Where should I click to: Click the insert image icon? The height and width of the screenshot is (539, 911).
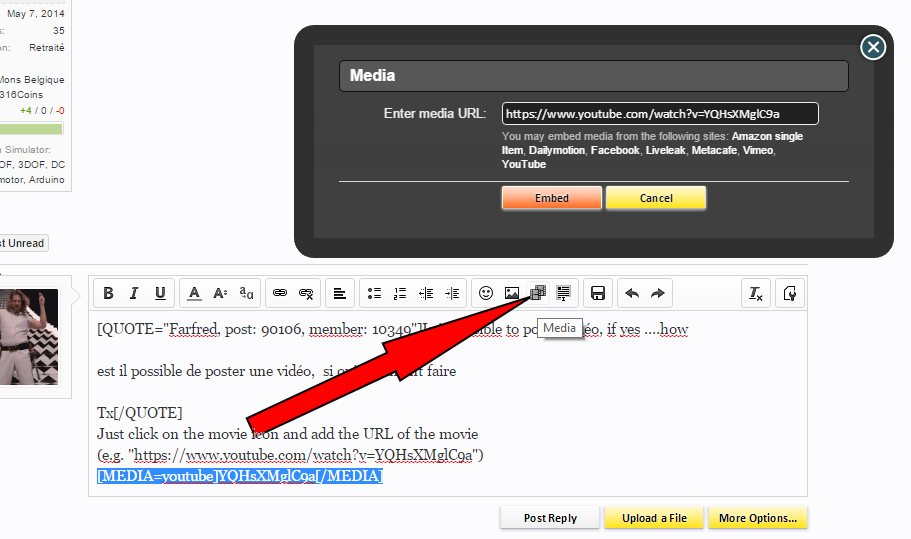(x=512, y=293)
